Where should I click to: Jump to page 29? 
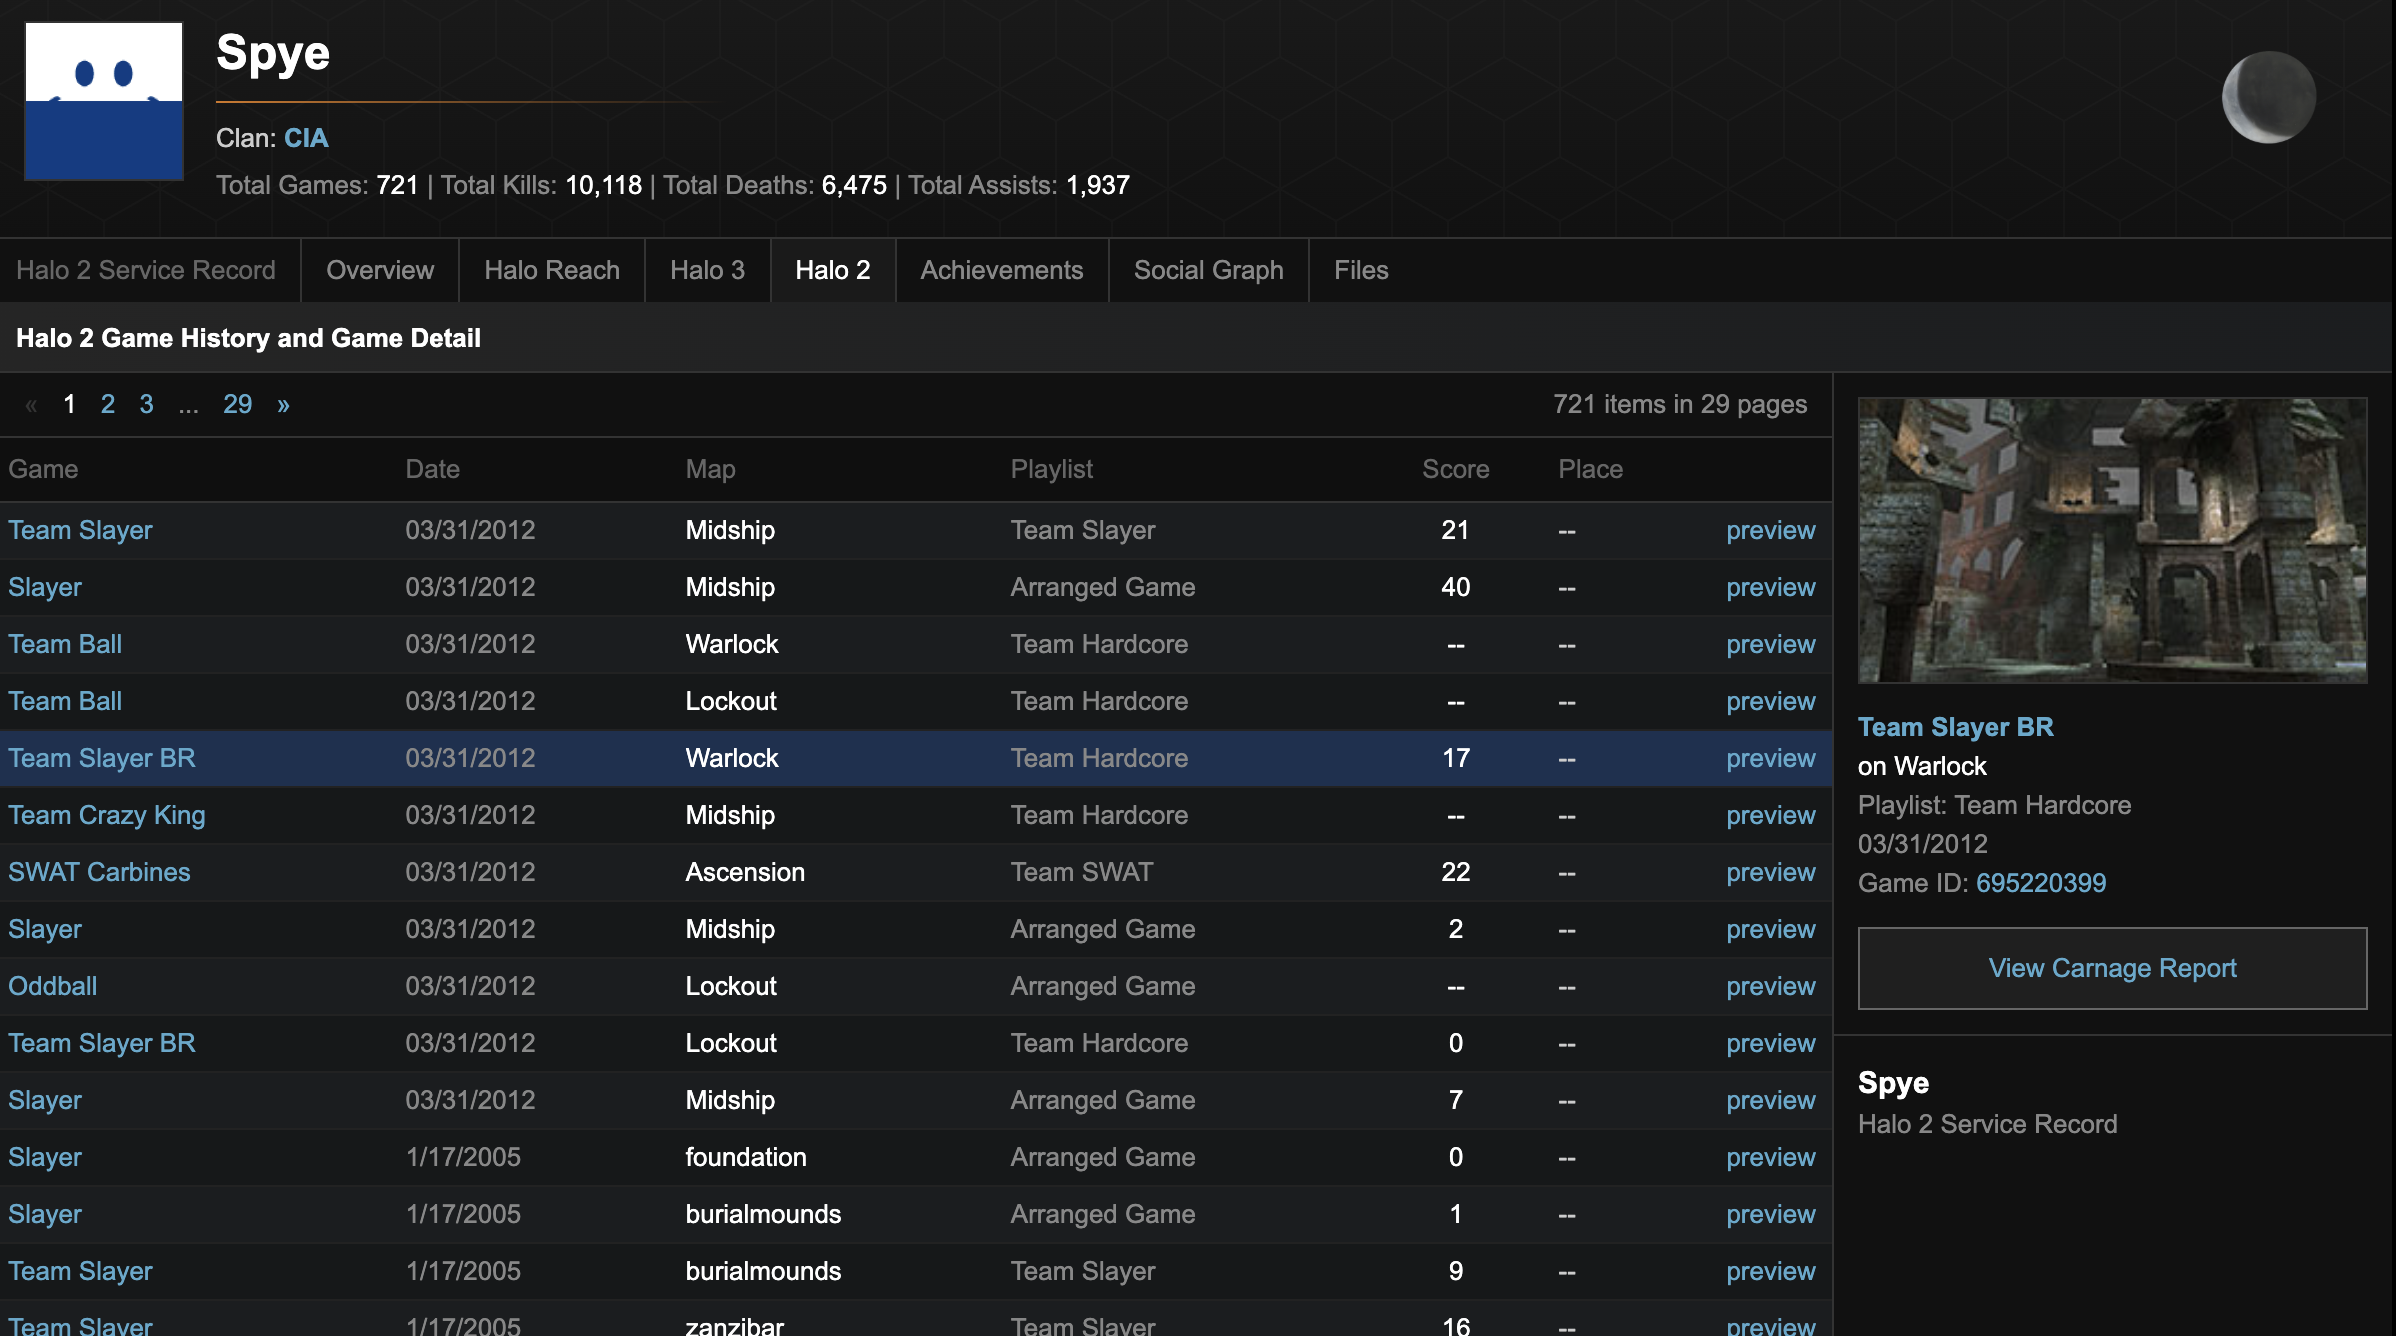pos(238,404)
